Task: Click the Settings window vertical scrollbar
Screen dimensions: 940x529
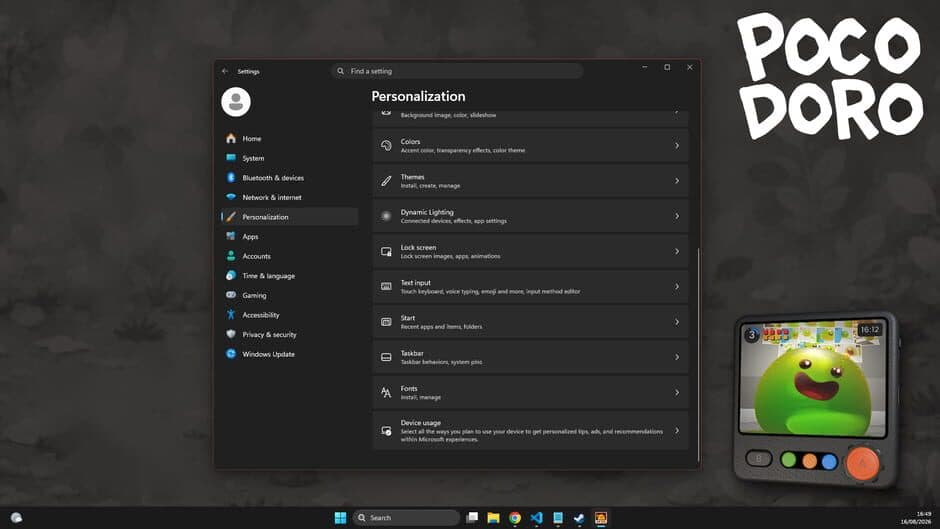Action: [698, 354]
